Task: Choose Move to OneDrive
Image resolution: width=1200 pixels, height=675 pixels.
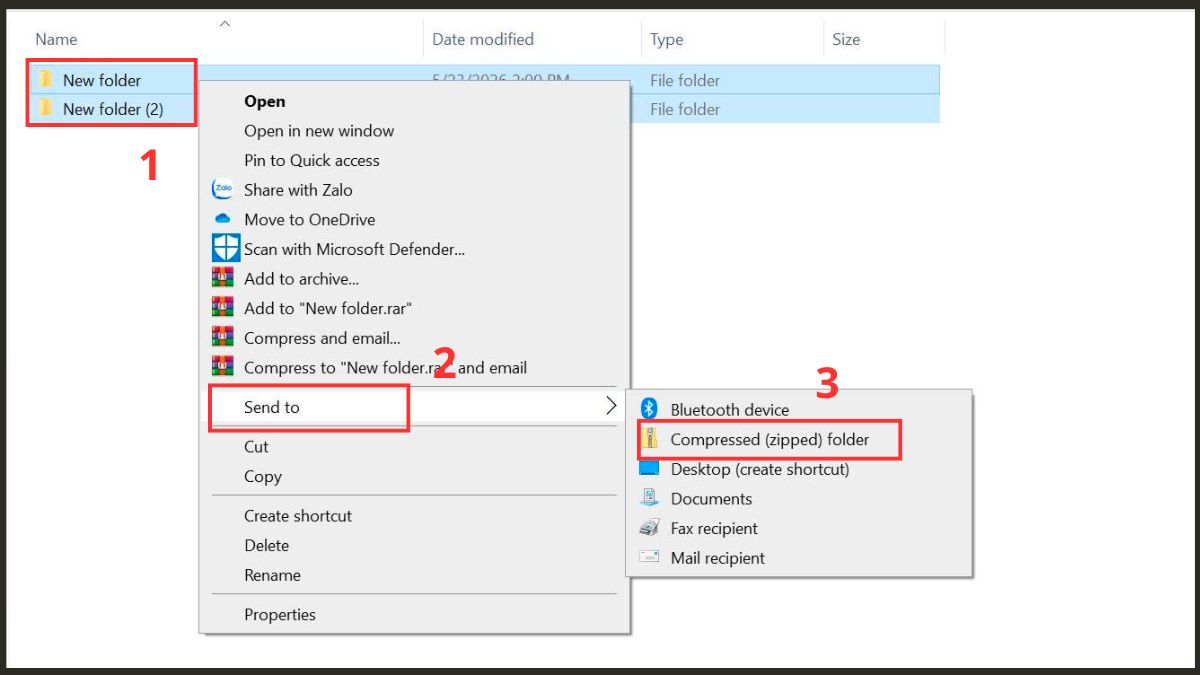Action: (310, 220)
